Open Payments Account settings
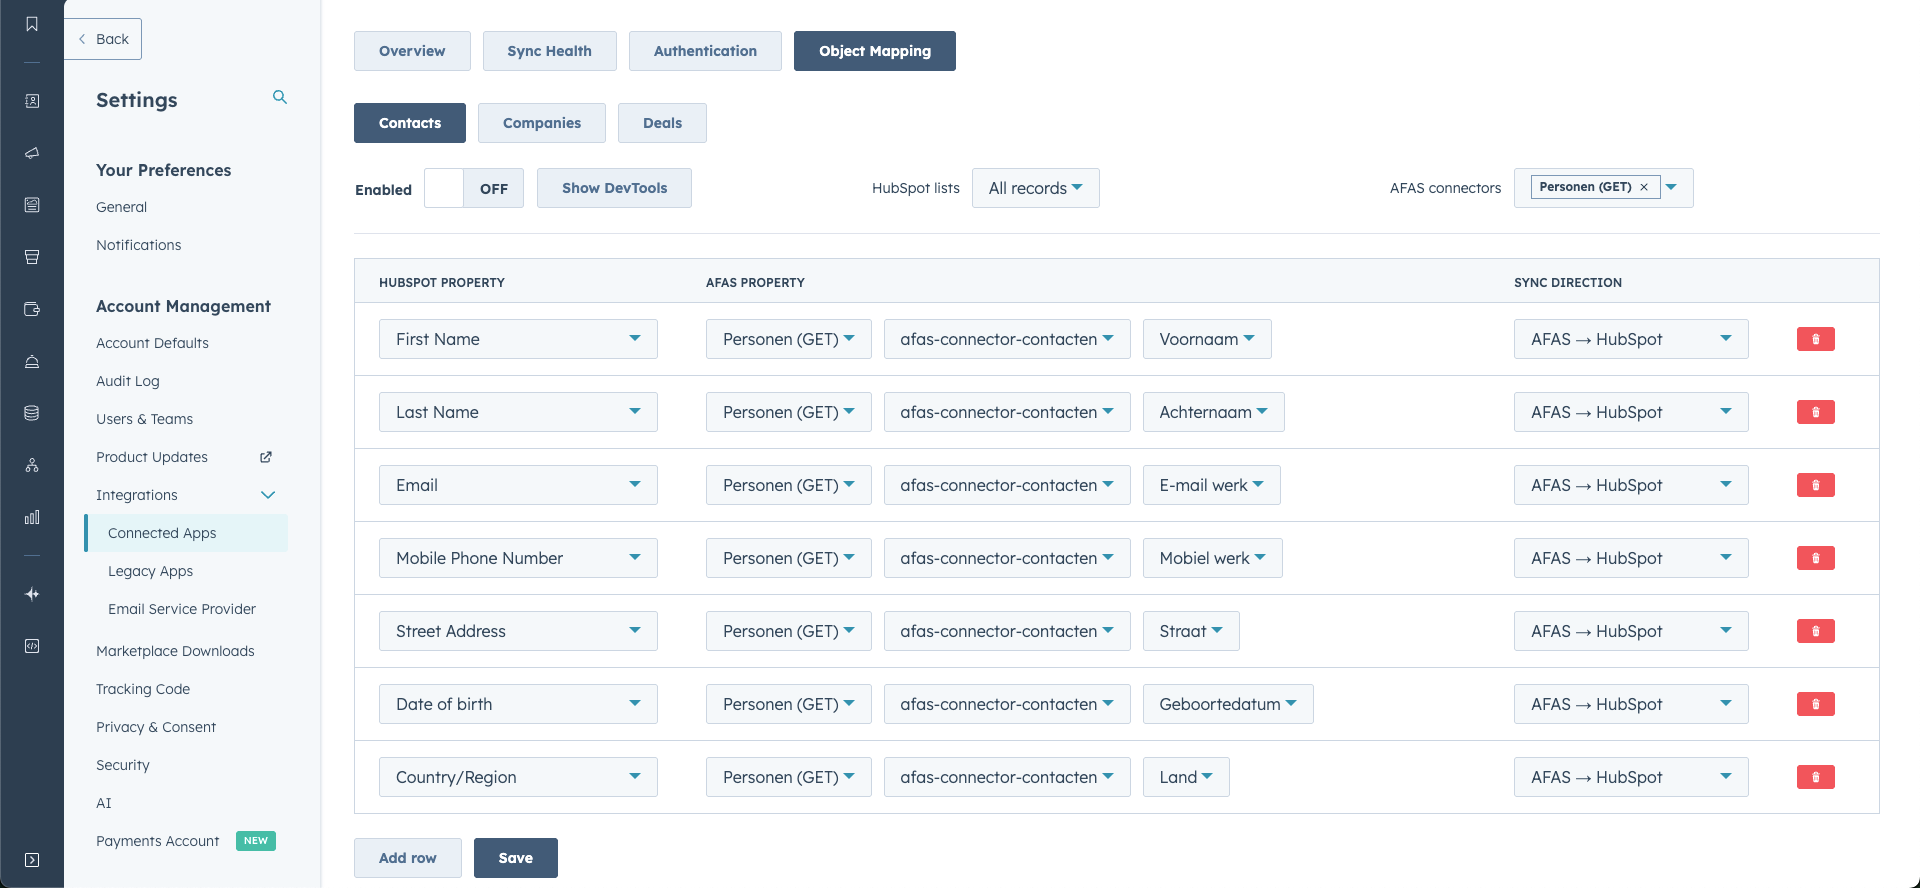This screenshot has width=1920, height=888. pyautogui.click(x=157, y=841)
